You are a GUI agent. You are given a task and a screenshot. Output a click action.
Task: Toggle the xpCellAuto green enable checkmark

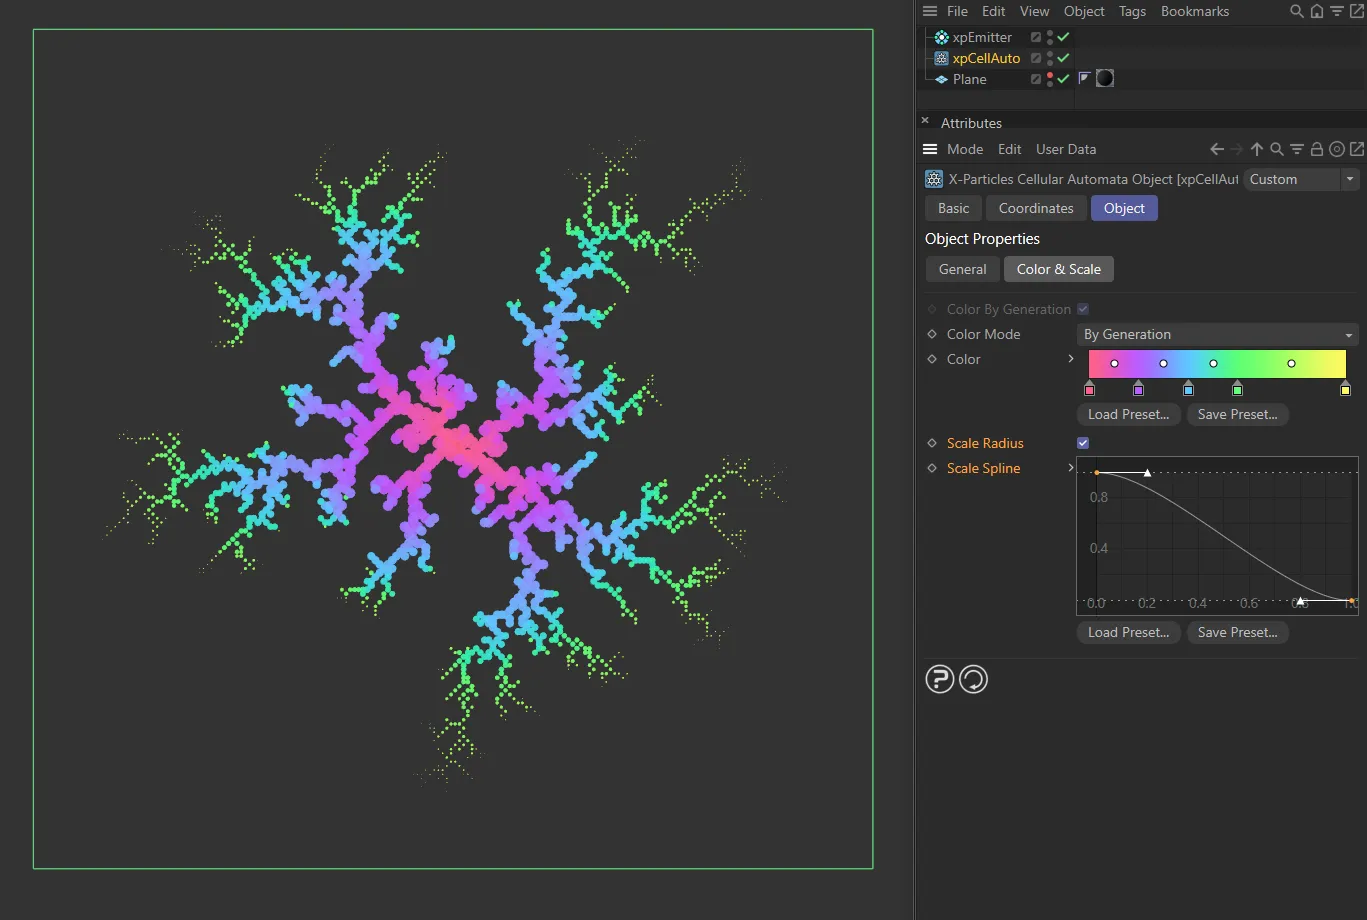click(1064, 58)
